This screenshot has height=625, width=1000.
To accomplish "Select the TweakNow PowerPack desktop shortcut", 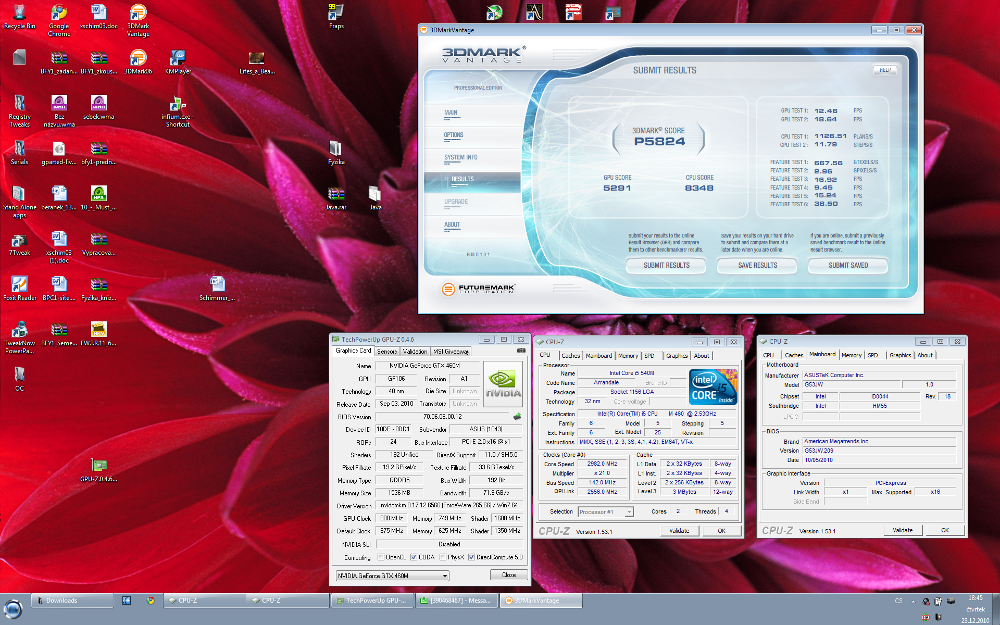I will click(19, 337).
